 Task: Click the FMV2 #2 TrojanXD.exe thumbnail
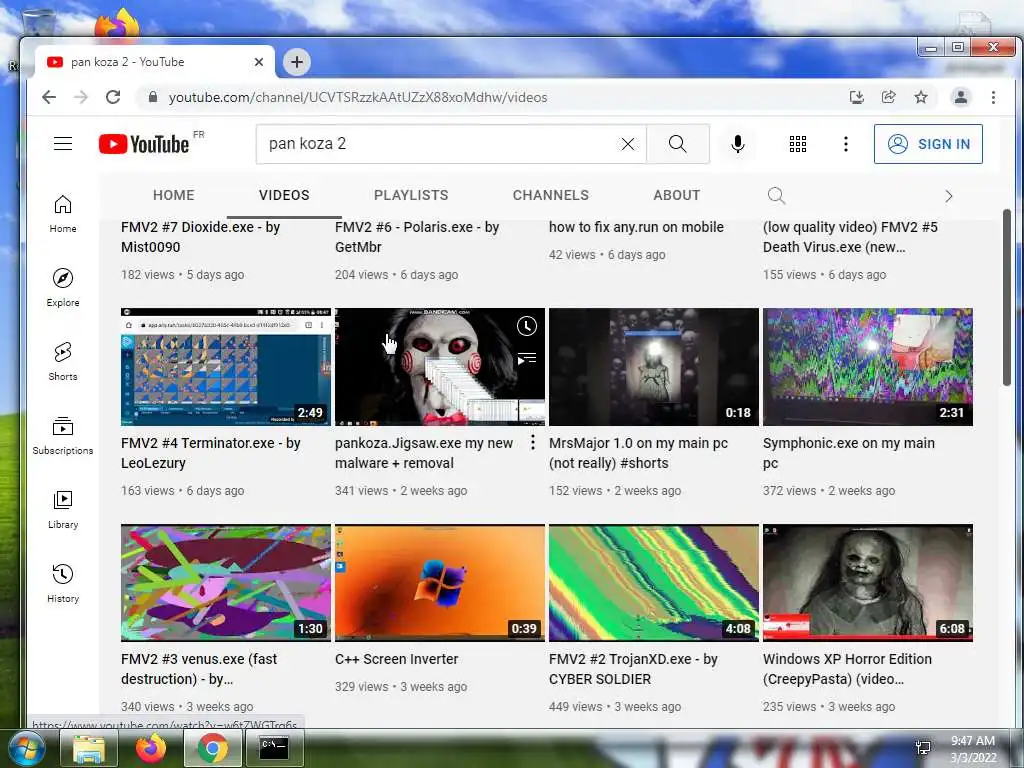[x=654, y=583]
